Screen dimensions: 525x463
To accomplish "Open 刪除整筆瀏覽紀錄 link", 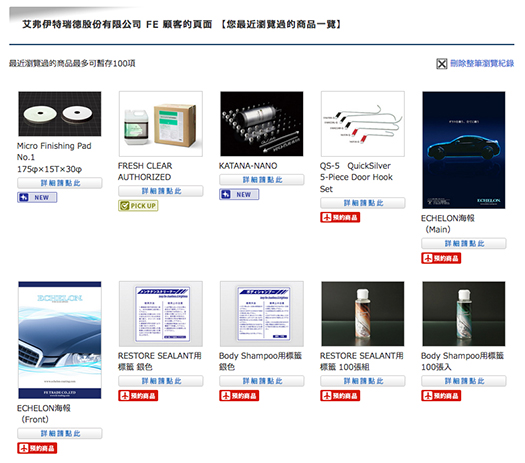I will (x=482, y=63).
